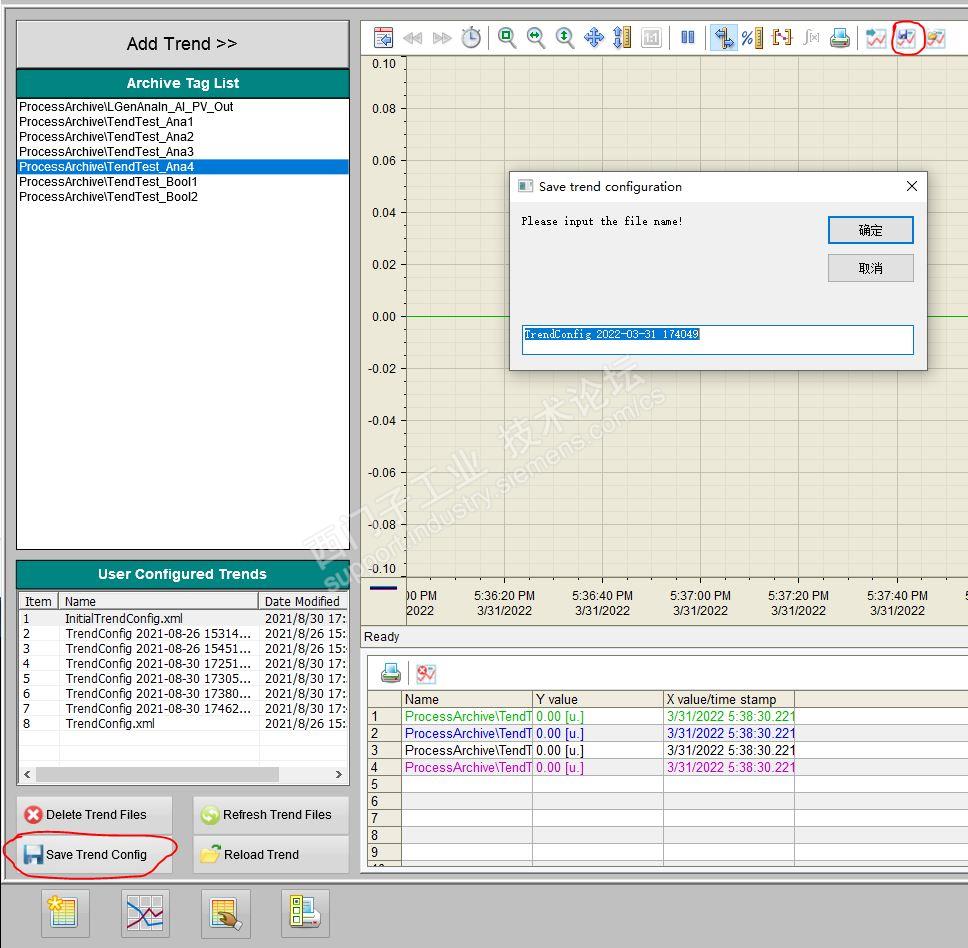Confirm file name with 确定 button
The image size is (968, 948).
870,230
